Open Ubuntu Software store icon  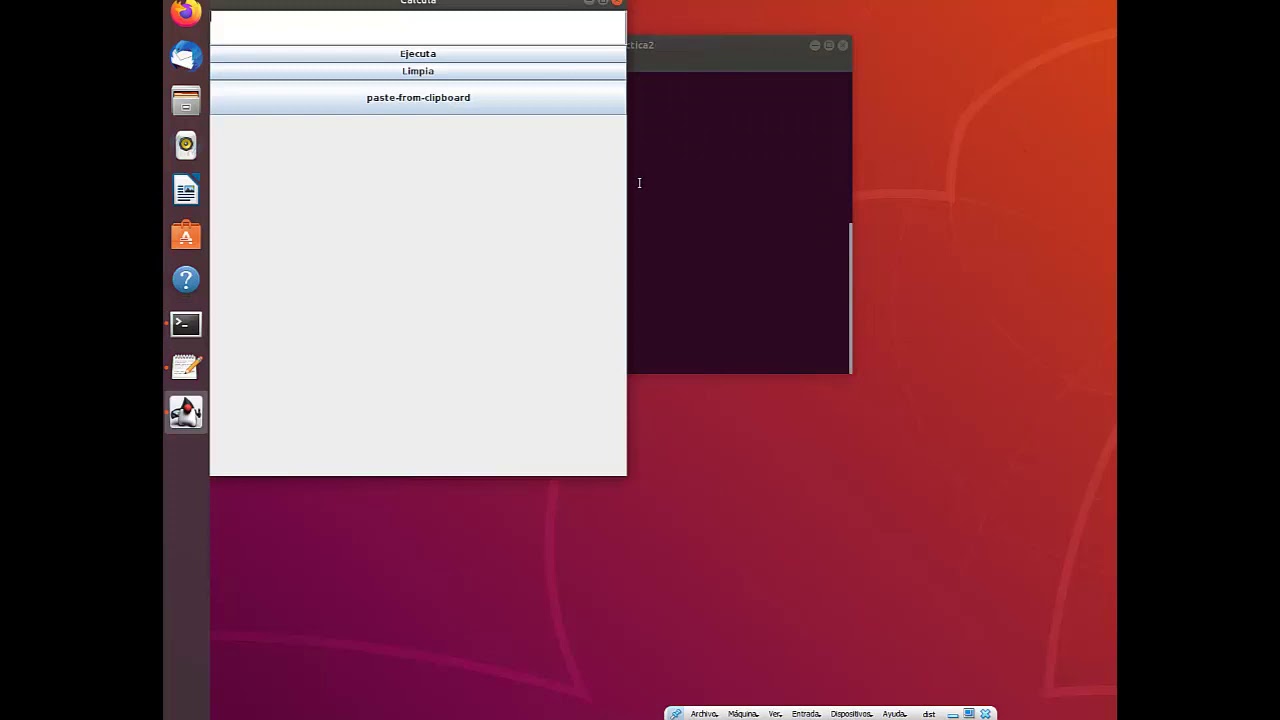coord(186,236)
